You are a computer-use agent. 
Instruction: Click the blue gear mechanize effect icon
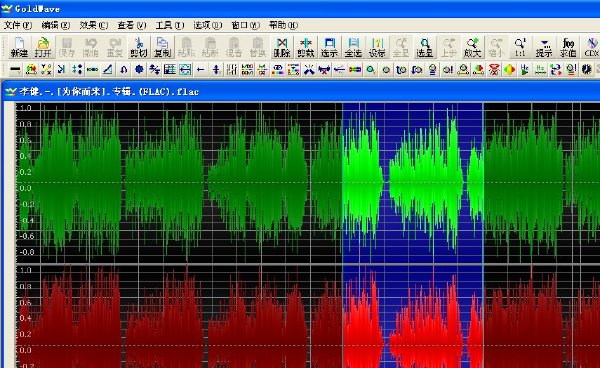tap(139, 70)
